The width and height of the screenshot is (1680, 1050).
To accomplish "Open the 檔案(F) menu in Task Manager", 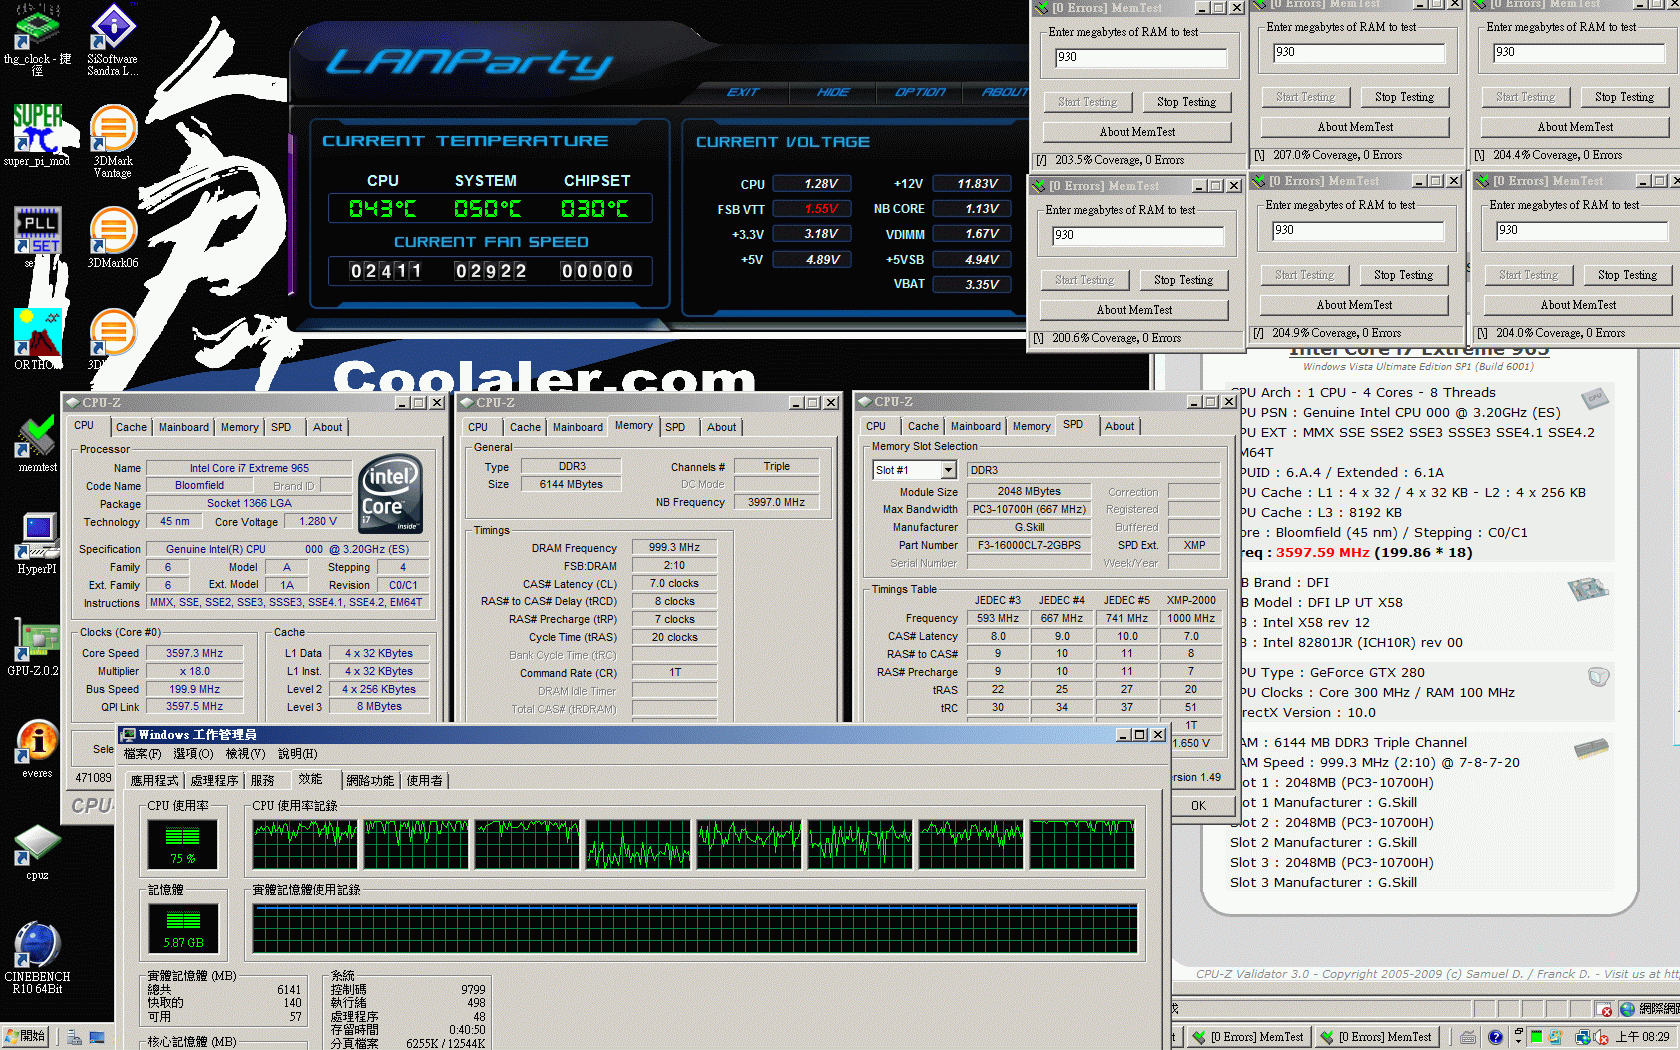I will click(142, 754).
